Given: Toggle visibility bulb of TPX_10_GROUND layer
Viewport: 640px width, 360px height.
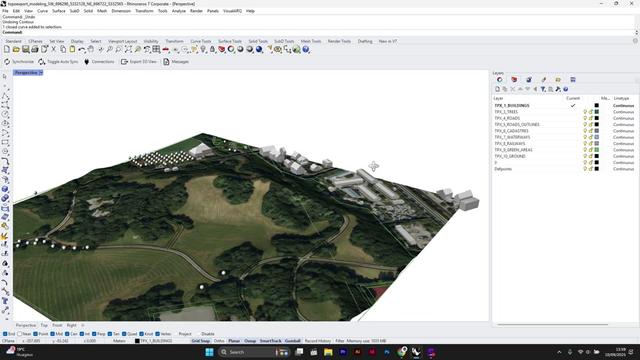Looking at the screenshot, I should pyautogui.click(x=585, y=156).
